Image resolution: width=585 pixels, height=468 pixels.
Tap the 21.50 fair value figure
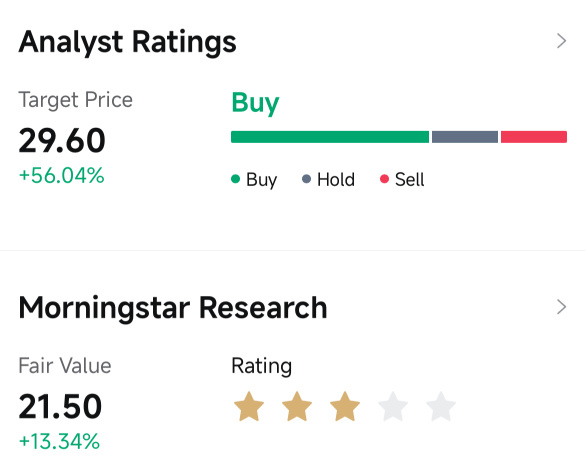click(x=60, y=406)
